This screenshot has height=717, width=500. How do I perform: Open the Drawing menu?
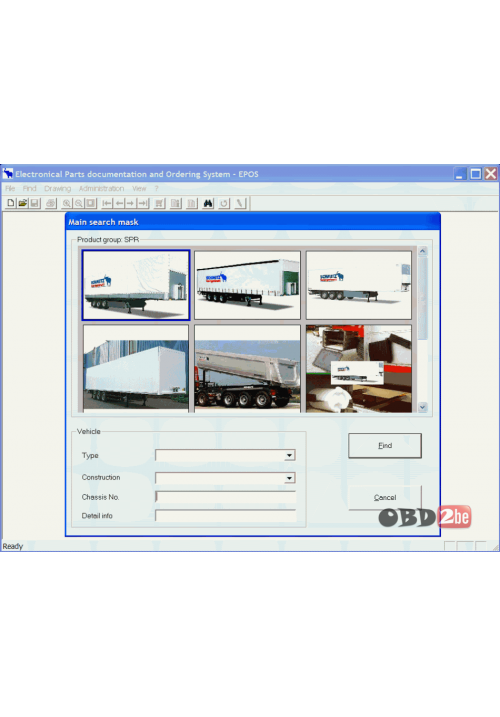tap(58, 188)
